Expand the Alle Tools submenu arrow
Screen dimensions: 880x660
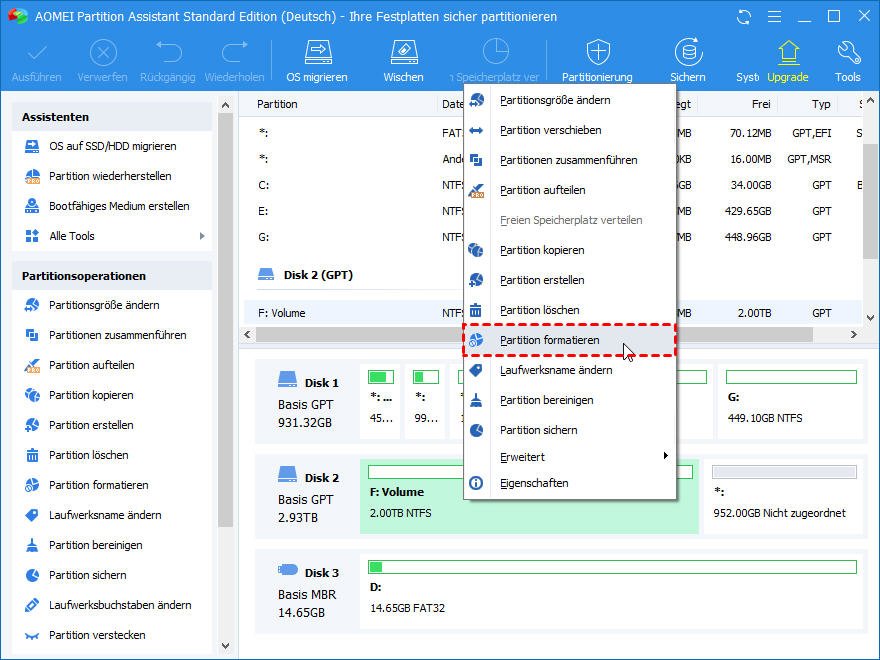pyautogui.click(x=202, y=236)
